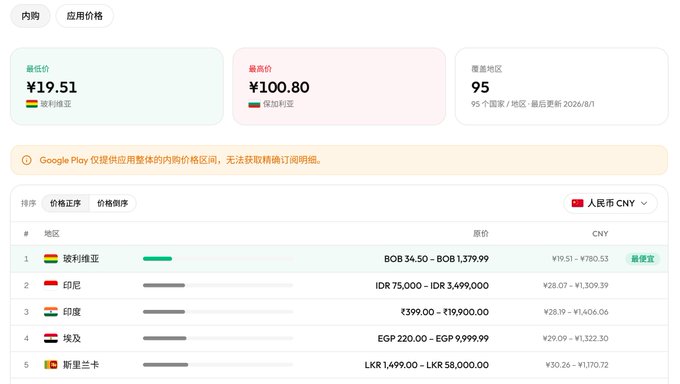Click the India flag in row 3
The height and width of the screenshot is (384, 680).
tap(51, 312)
